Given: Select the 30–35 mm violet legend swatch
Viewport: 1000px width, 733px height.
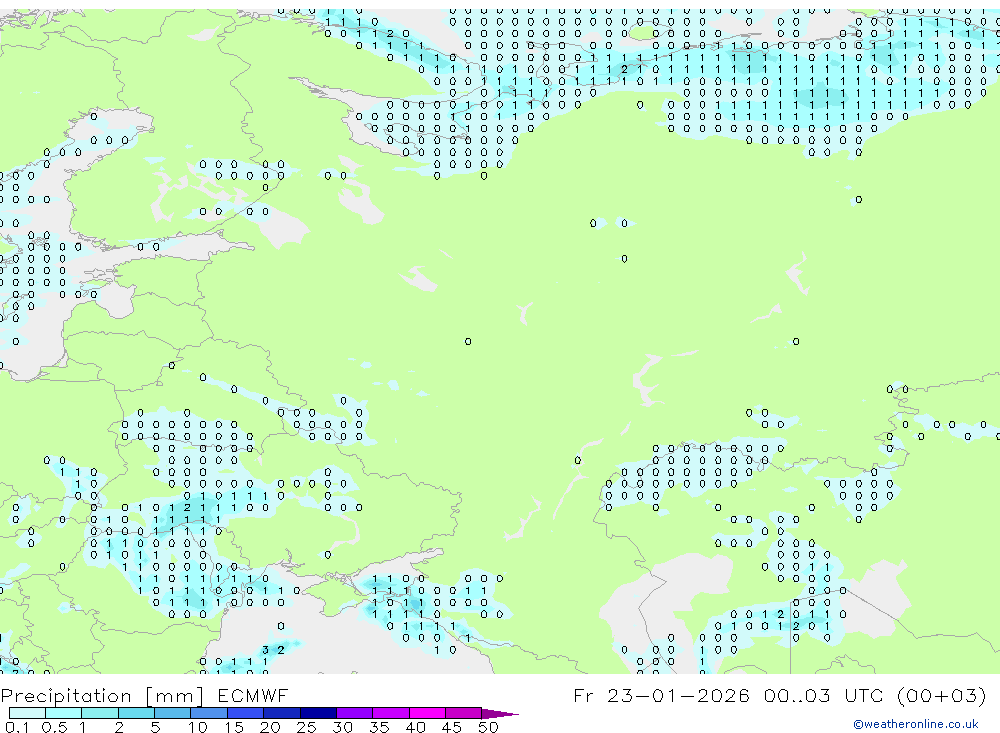Looking at the screenshot, I should [x=354, y=713].
